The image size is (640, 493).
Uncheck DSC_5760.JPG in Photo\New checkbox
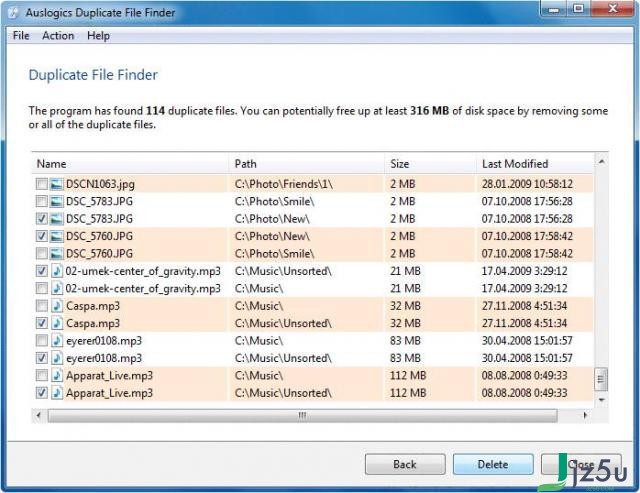click(x=42, y=236)
